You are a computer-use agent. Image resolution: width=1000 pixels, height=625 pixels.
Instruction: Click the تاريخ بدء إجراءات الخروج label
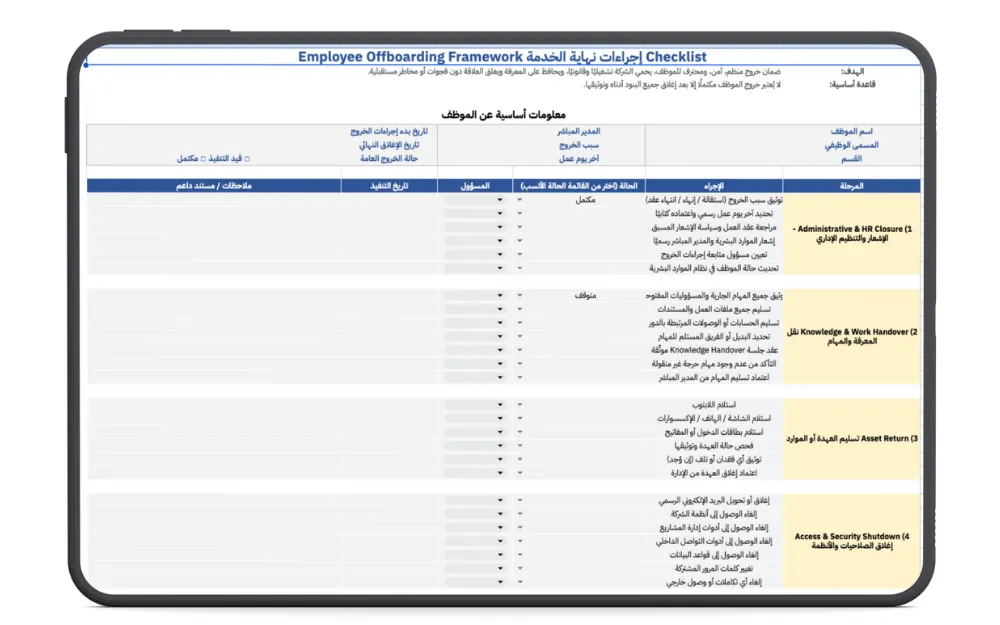(389, 131)
